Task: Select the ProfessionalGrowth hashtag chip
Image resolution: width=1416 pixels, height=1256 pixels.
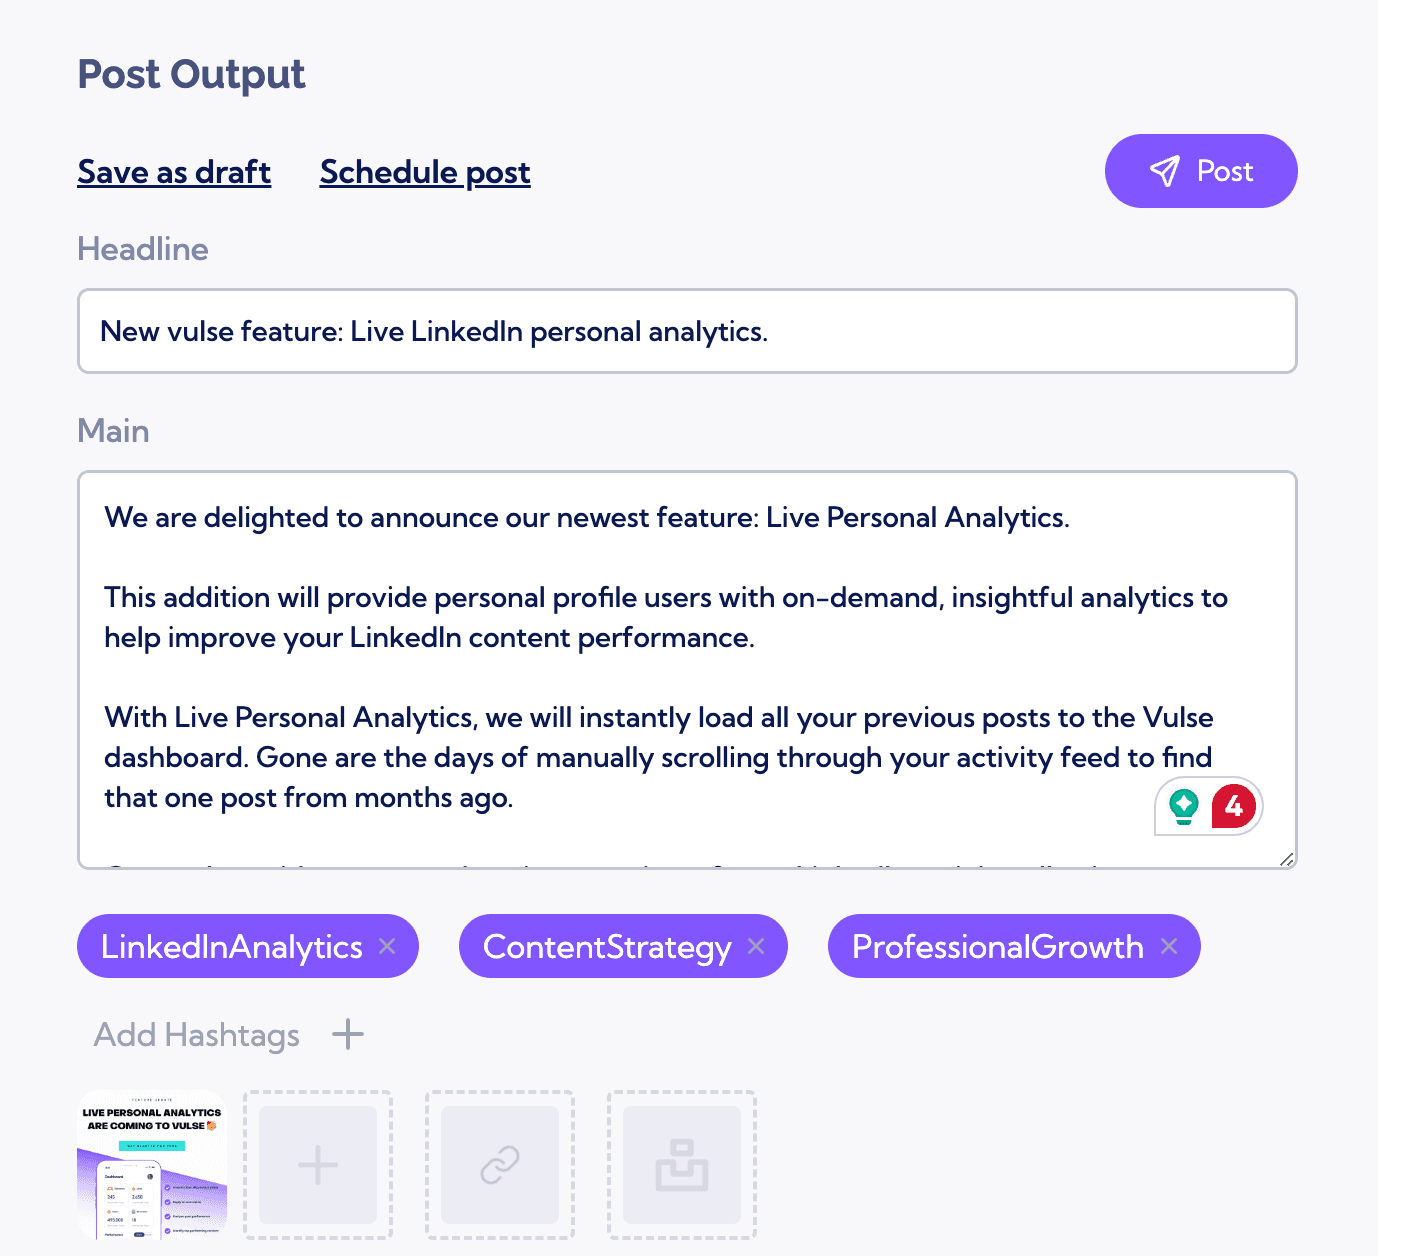Action: click(997, 946)
